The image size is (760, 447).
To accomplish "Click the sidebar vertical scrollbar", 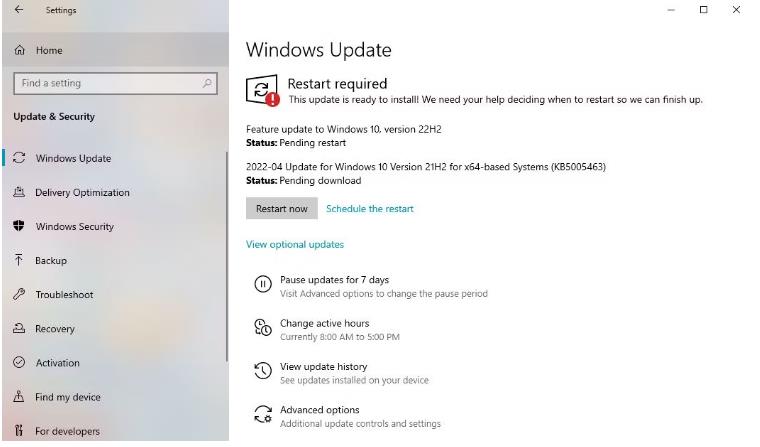I will pyautogui.click(x=226, y=257).
